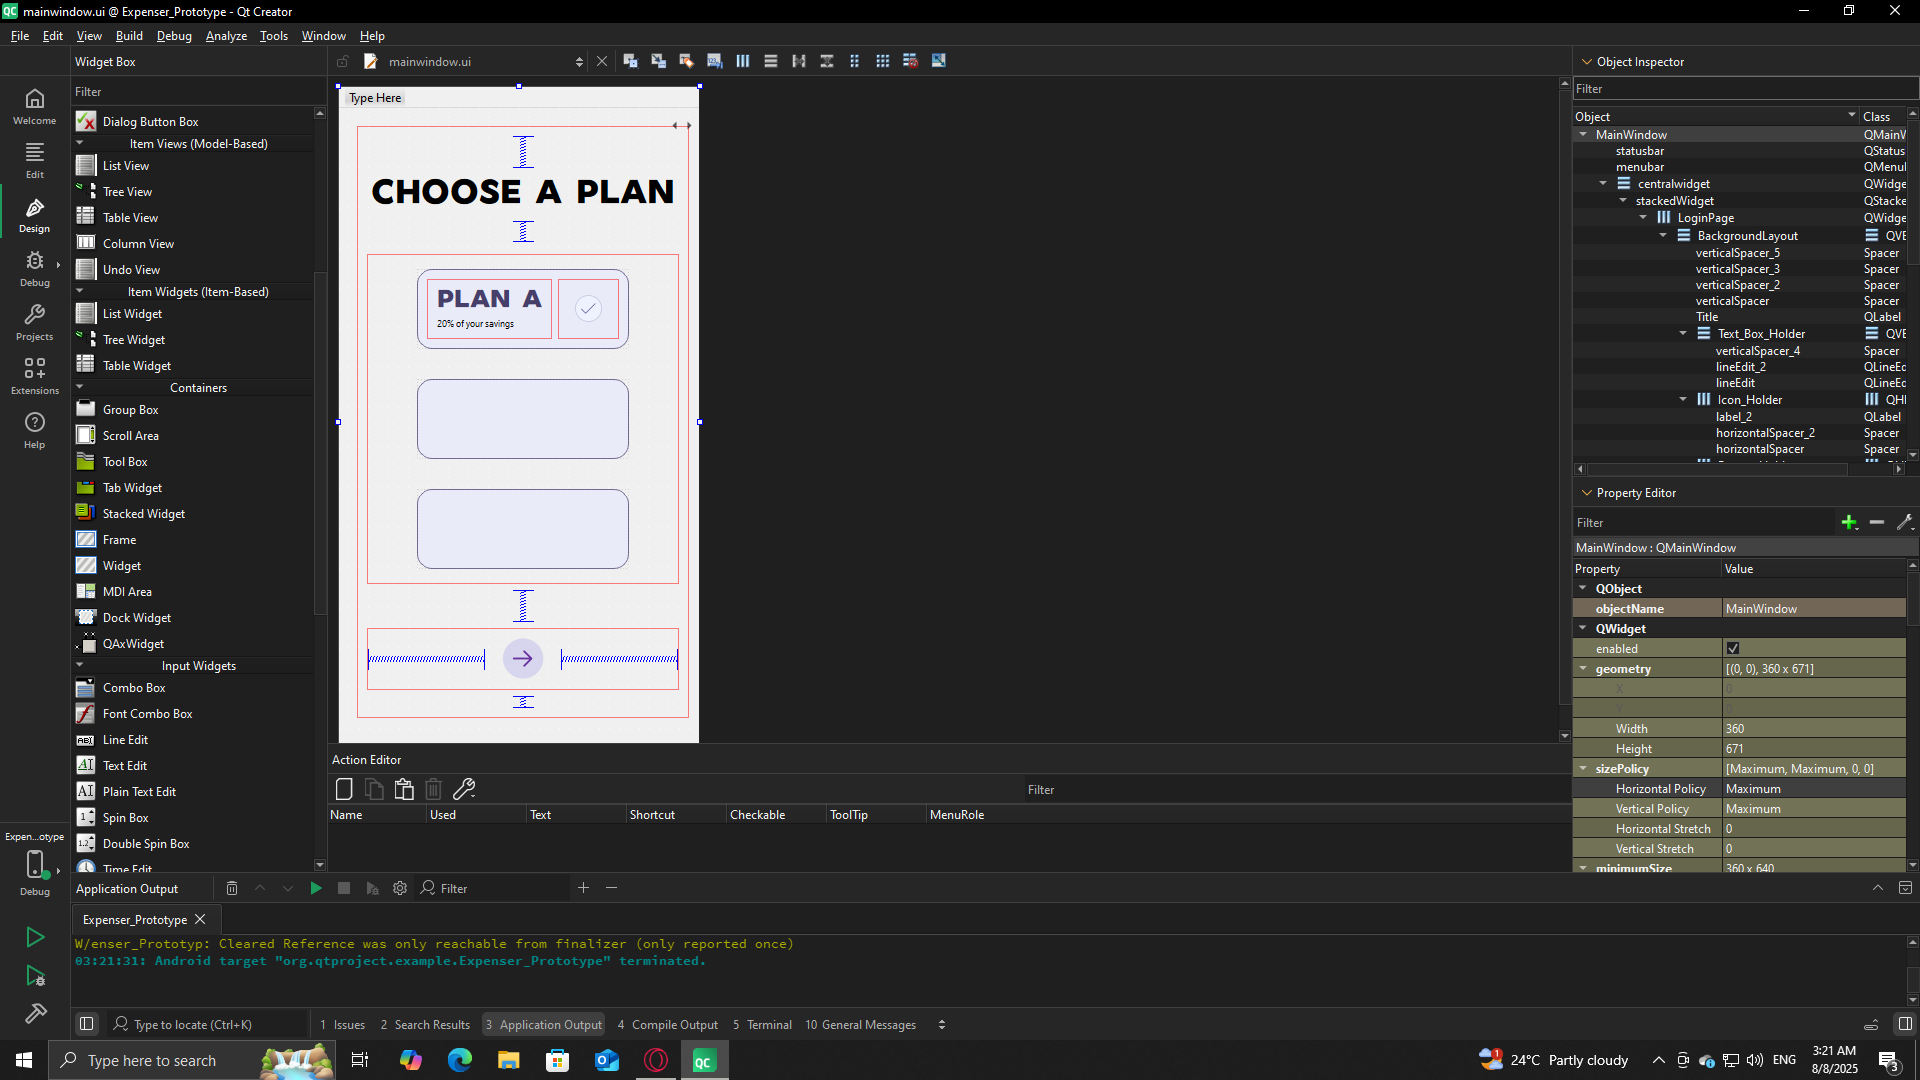Screen dimensions: 1920x1080
Task: Click Edit Signals/Slots toolbar icon
Action: click(x=658, y=61)
